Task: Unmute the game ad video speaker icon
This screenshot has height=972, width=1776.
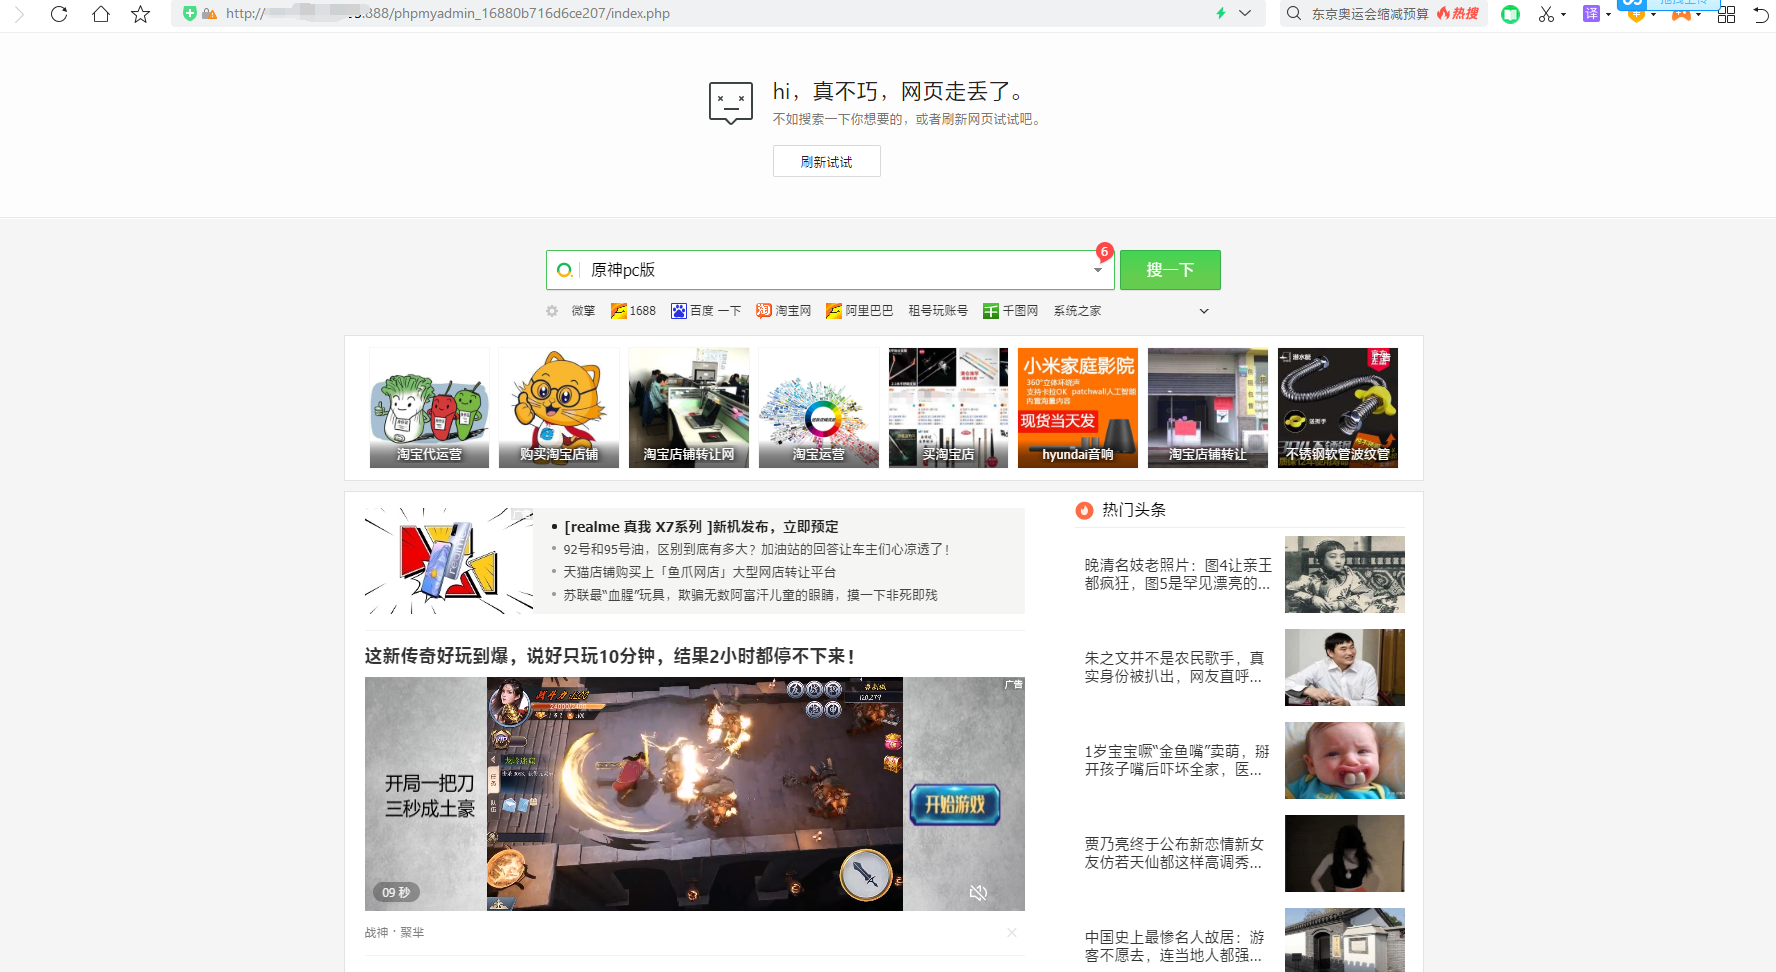Action: (x=978, y=892)
